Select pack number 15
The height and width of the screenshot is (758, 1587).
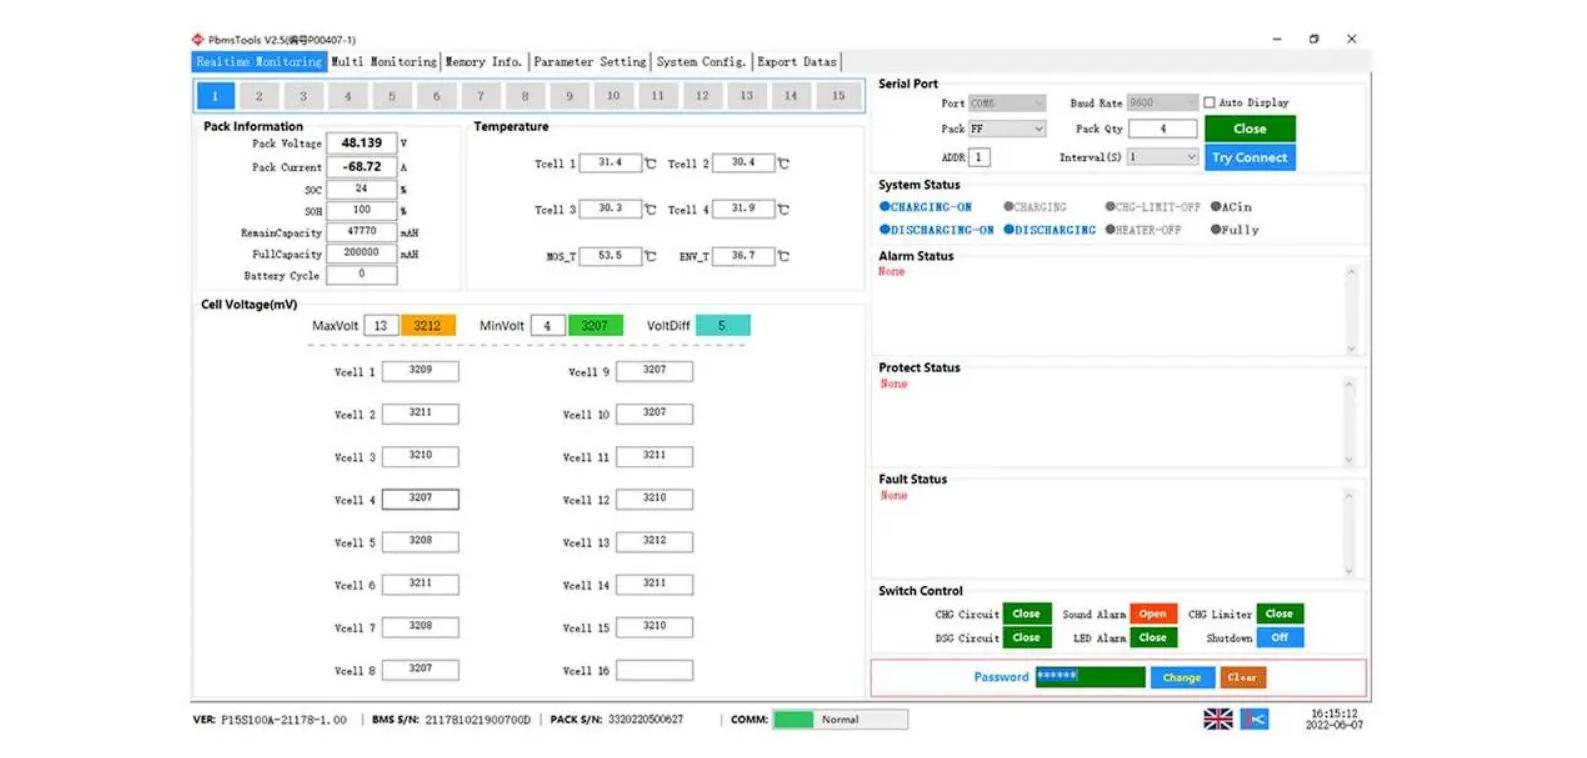[838, 96]
